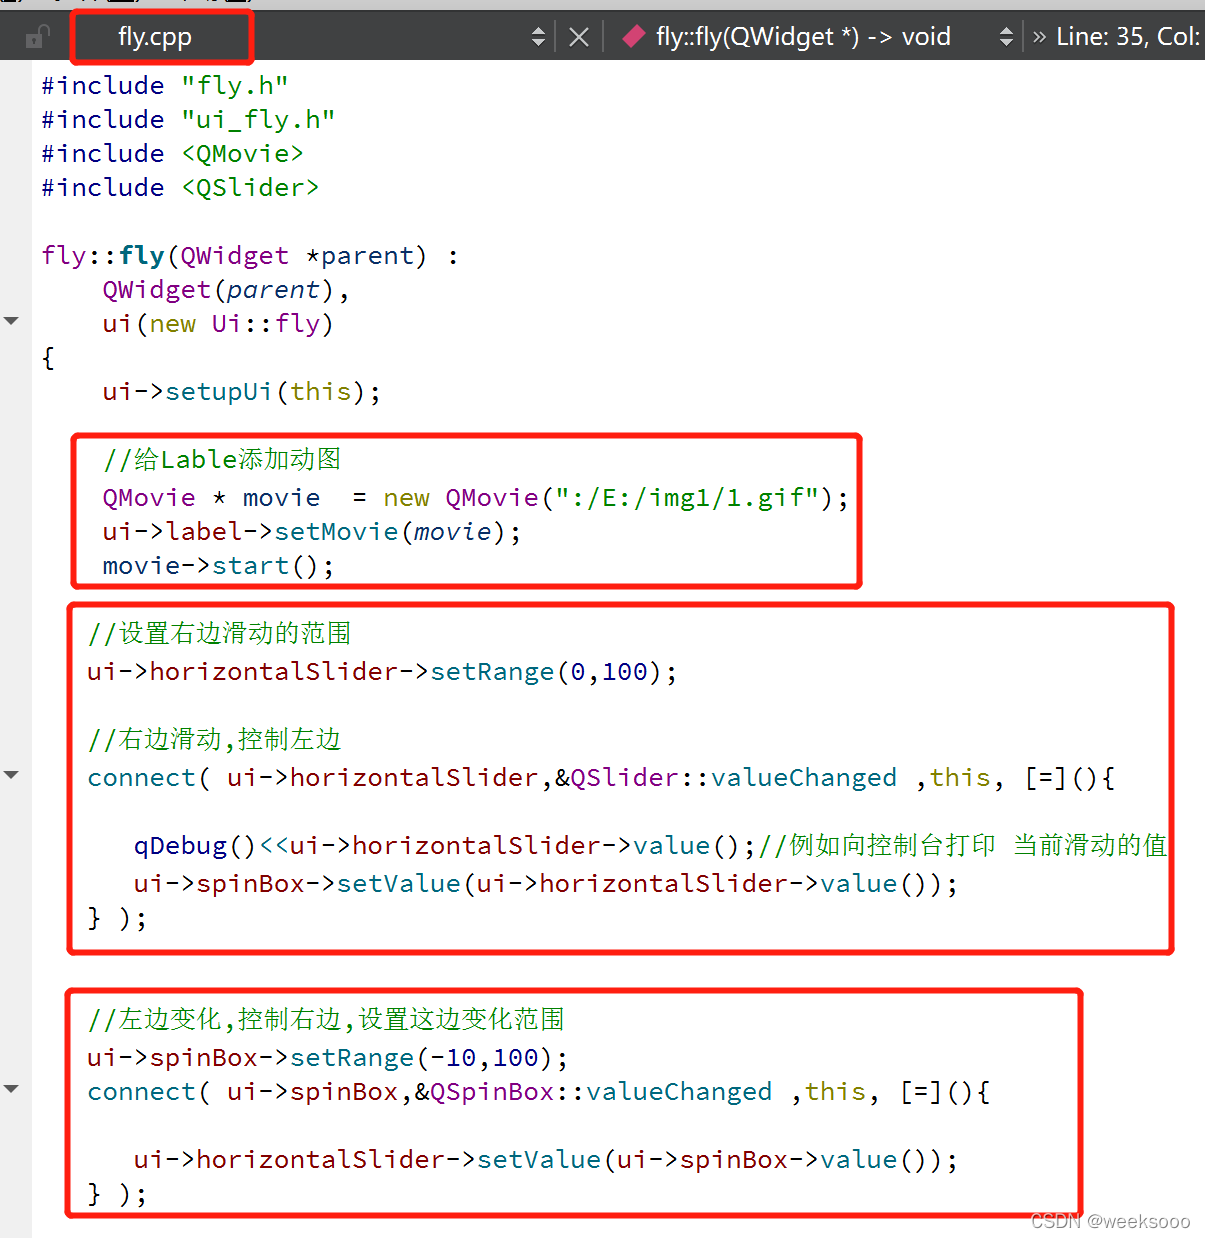Screen dimensions: 1205x1238
Task: Click the fly::fly(QWidget *parent) constructor line
Action: click(x=250, y=256)
